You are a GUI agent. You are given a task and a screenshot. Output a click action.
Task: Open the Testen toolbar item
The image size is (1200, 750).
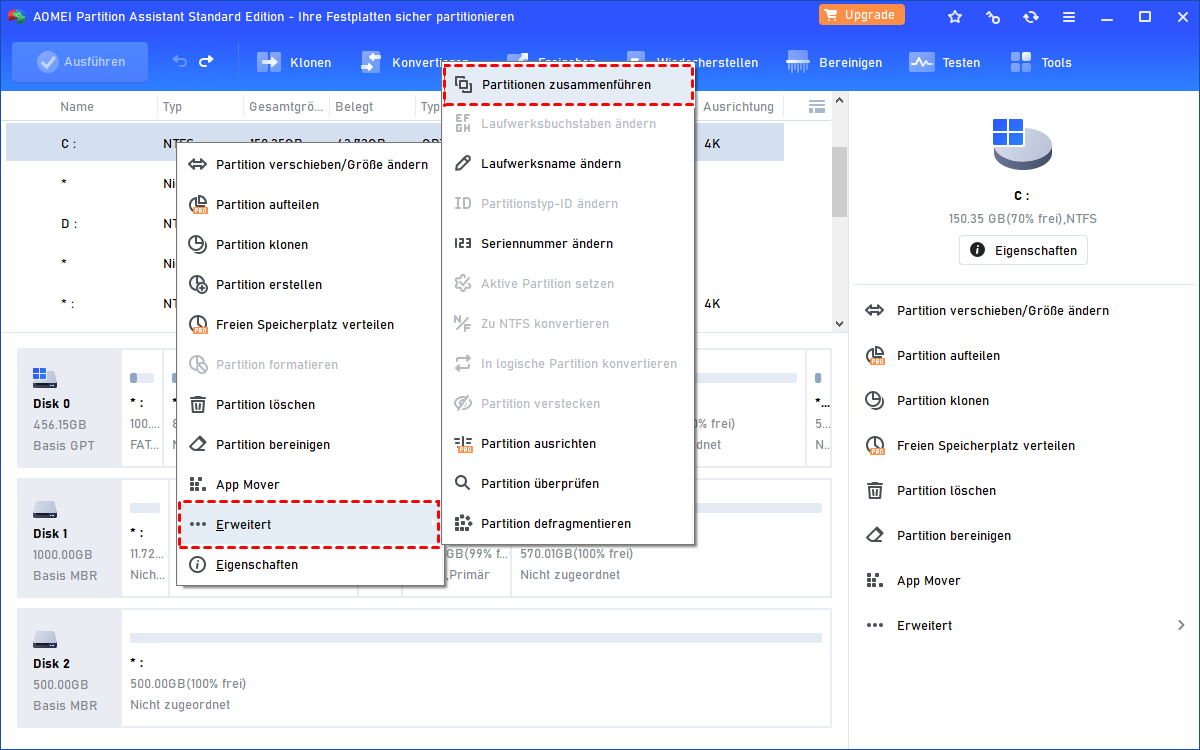[945, 62]
